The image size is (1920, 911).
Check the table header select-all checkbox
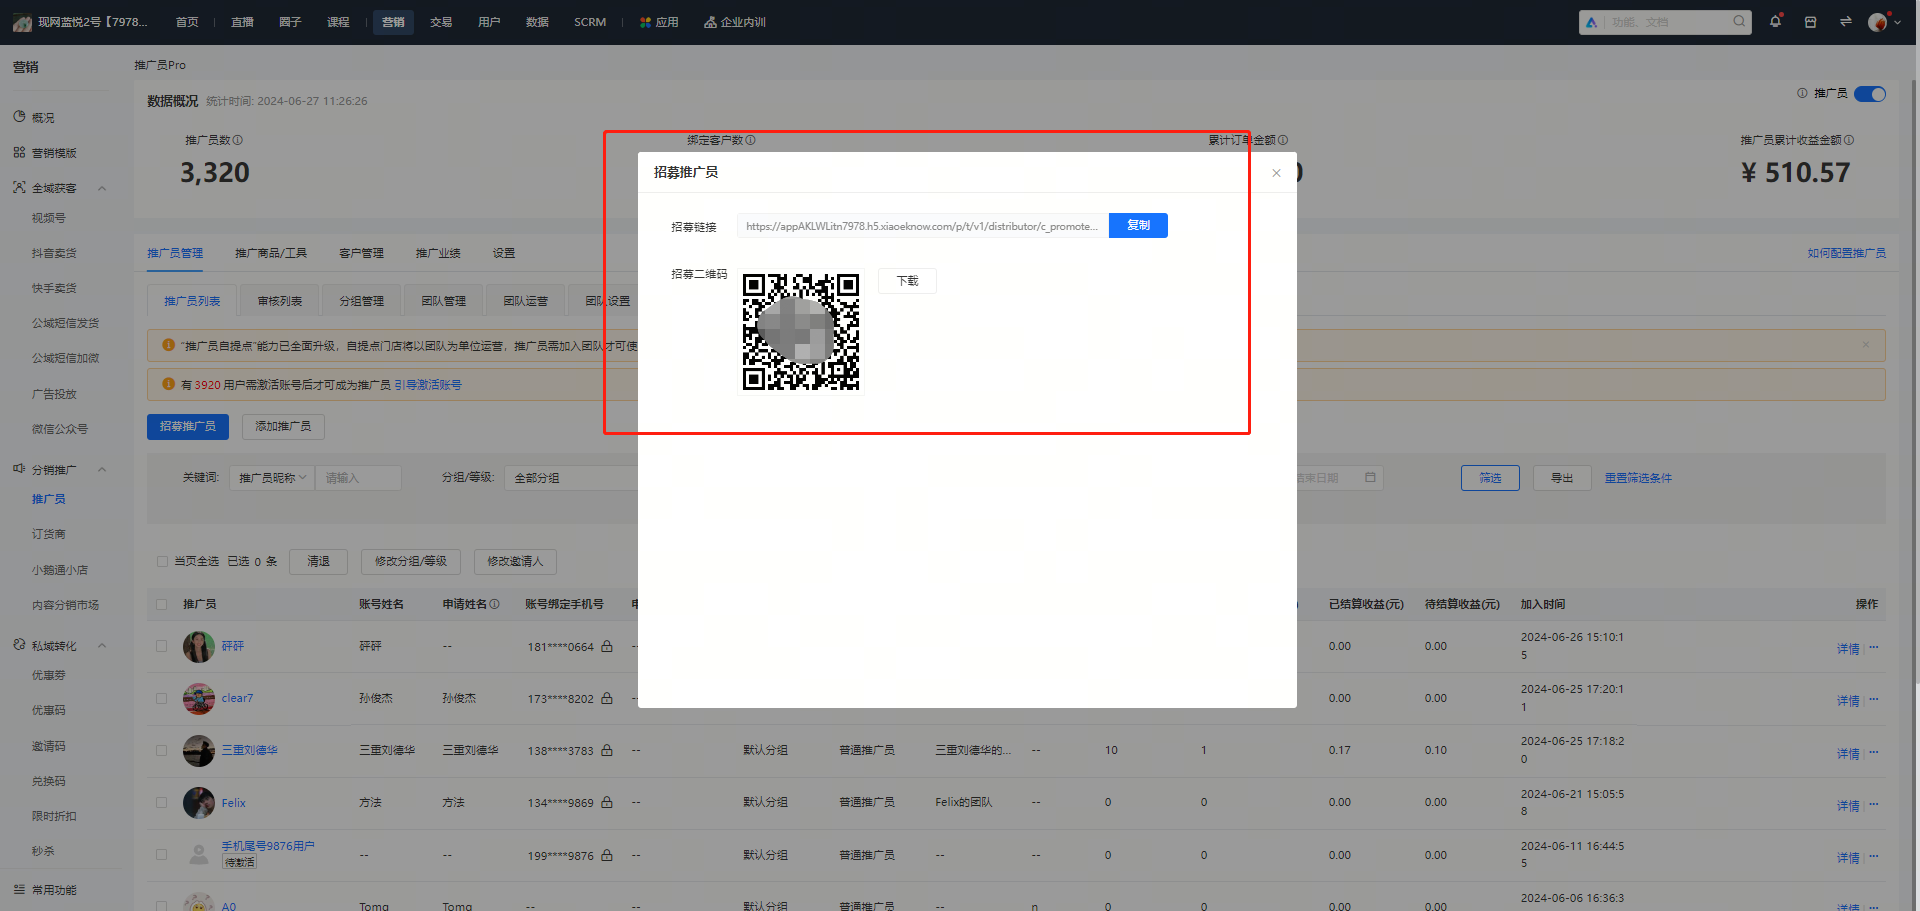[x=162, y=604]
